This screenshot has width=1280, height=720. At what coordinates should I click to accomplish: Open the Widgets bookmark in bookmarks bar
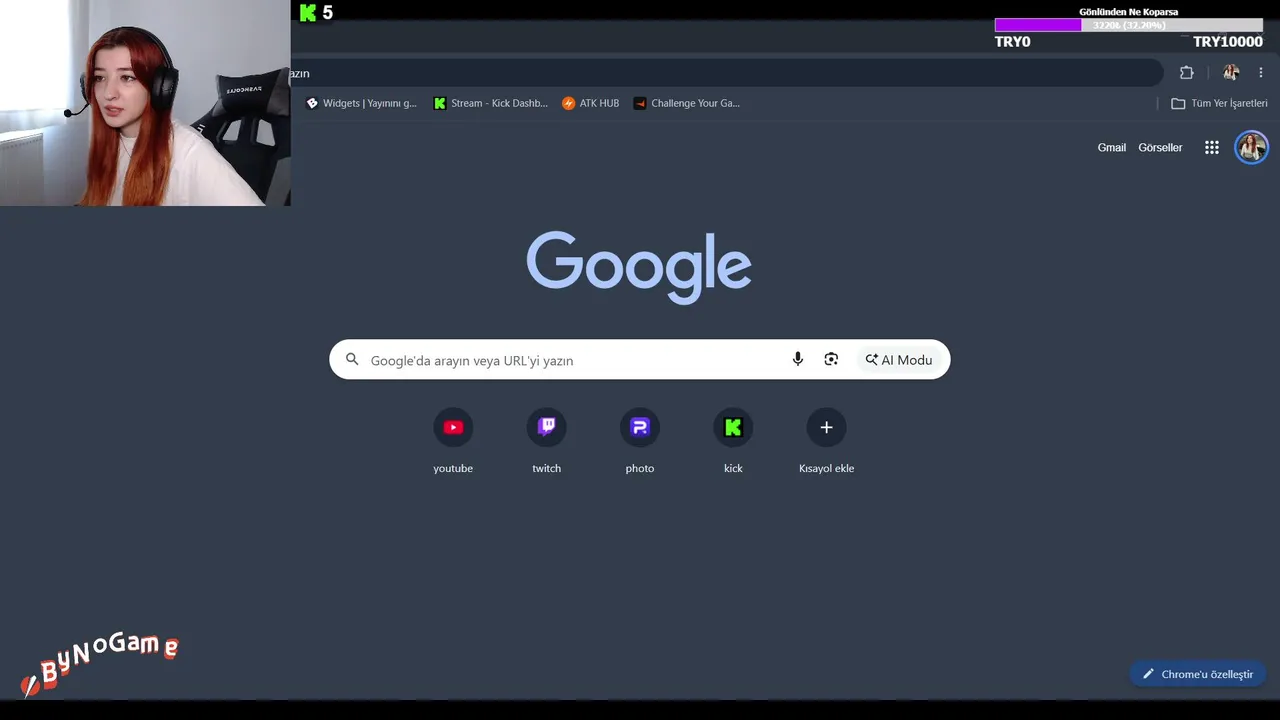pyautogui.click(x=361, y=103)
